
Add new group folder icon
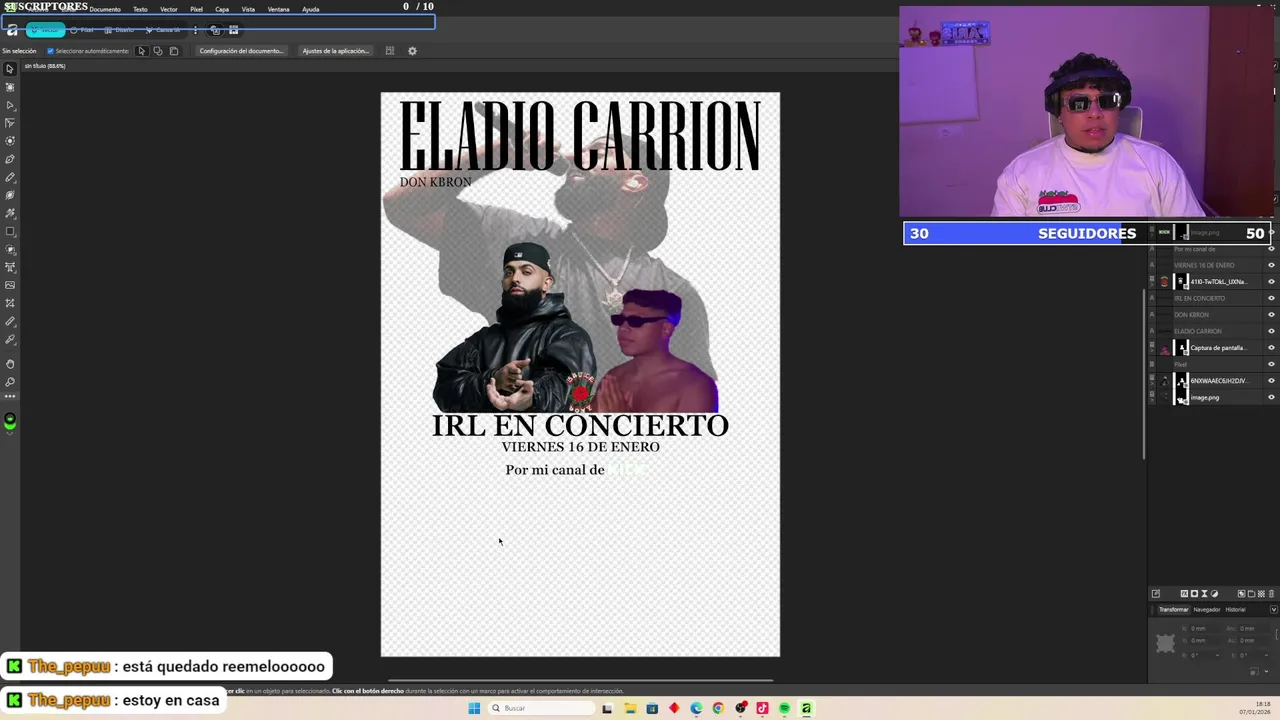(1251, 594)
